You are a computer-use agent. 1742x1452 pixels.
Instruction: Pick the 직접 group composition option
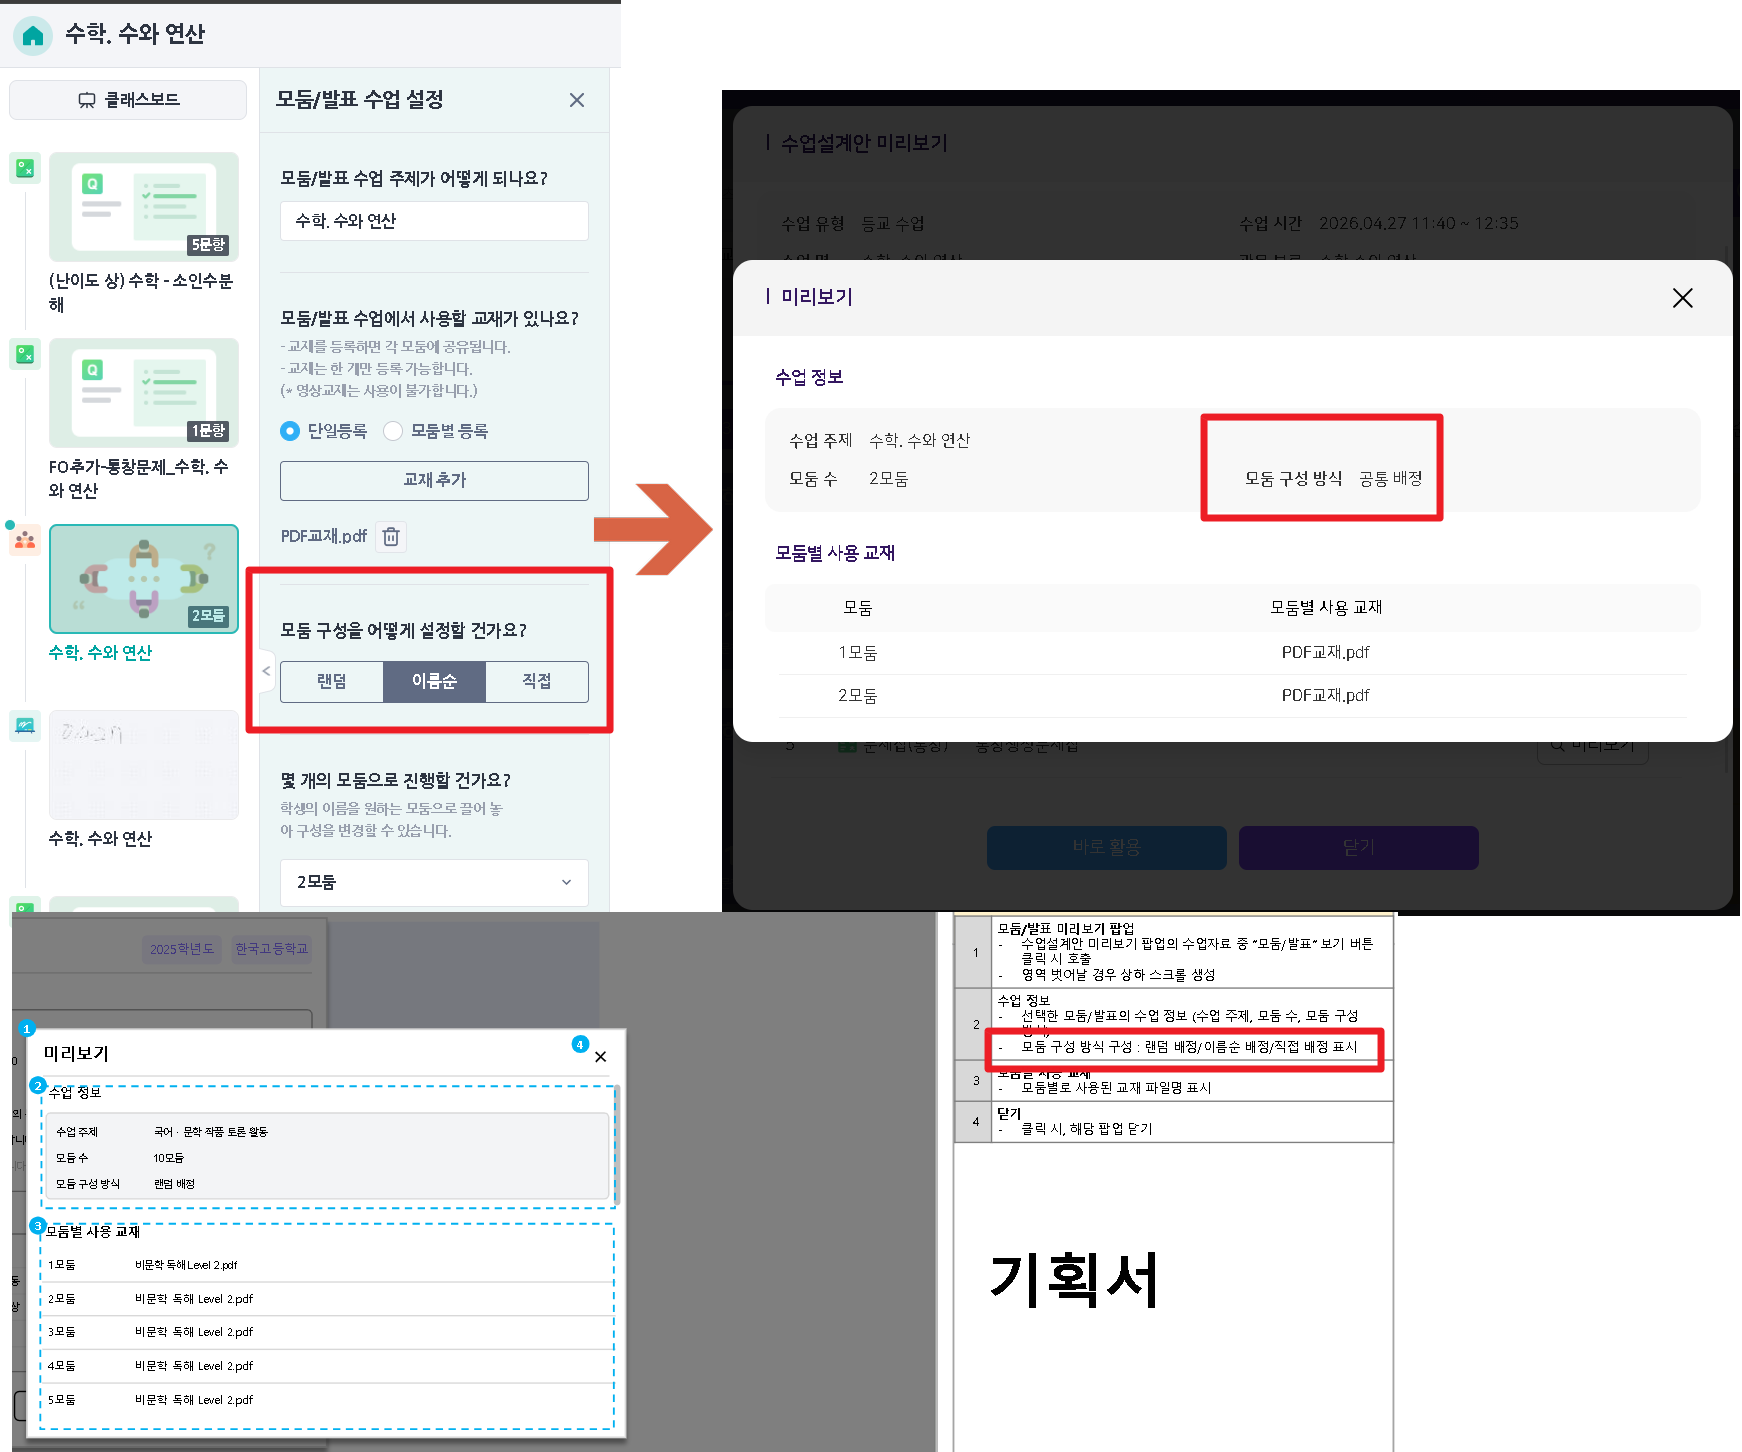(x=536, y=682)
